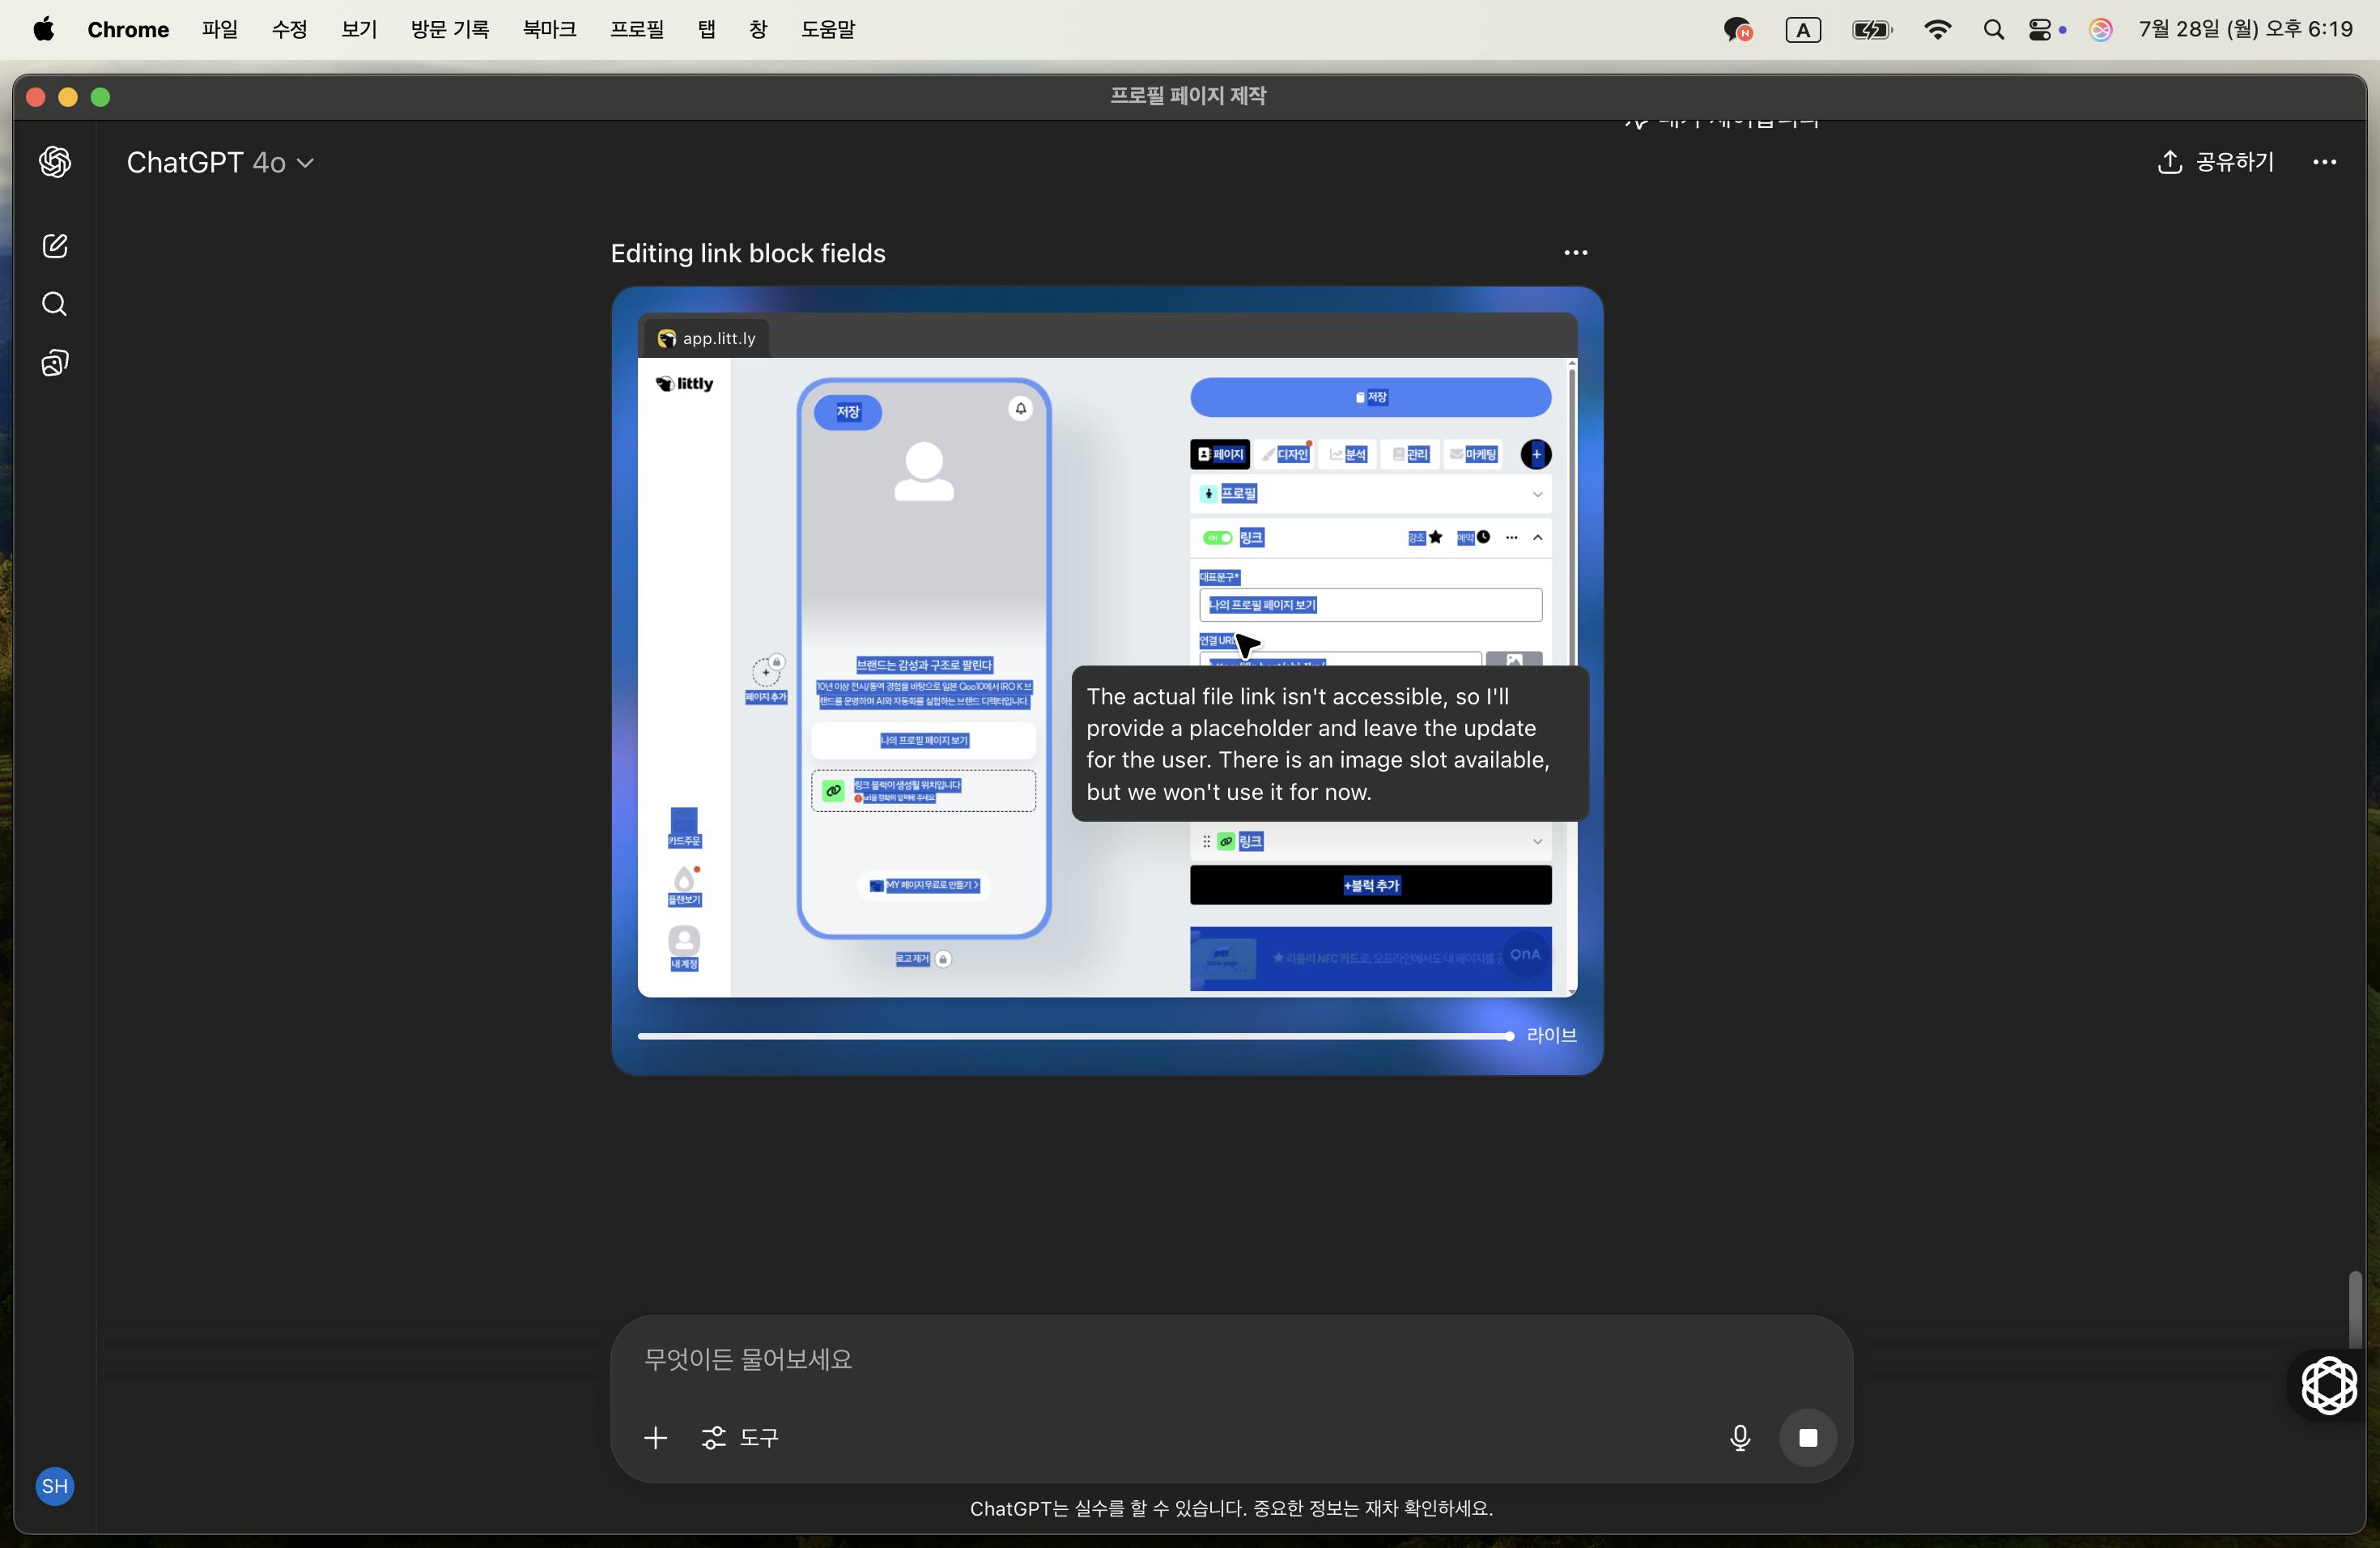Open the 파일 menu in menu bar
Viewport: 2380px width, 1548px height.
(220, 29)
